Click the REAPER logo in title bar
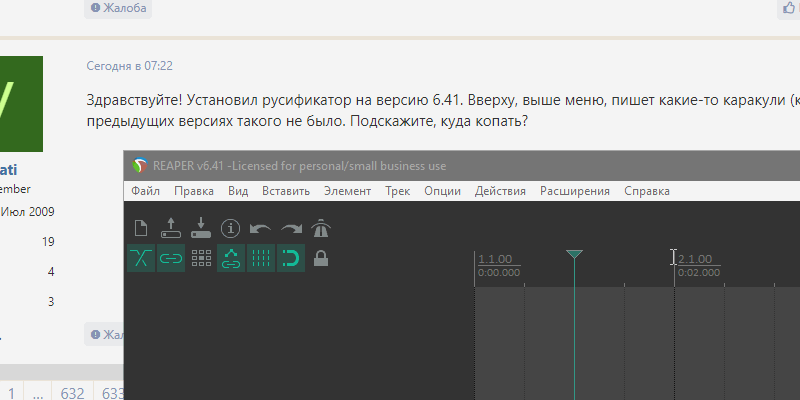The image size is (800, 400). (x=139, y=166)
